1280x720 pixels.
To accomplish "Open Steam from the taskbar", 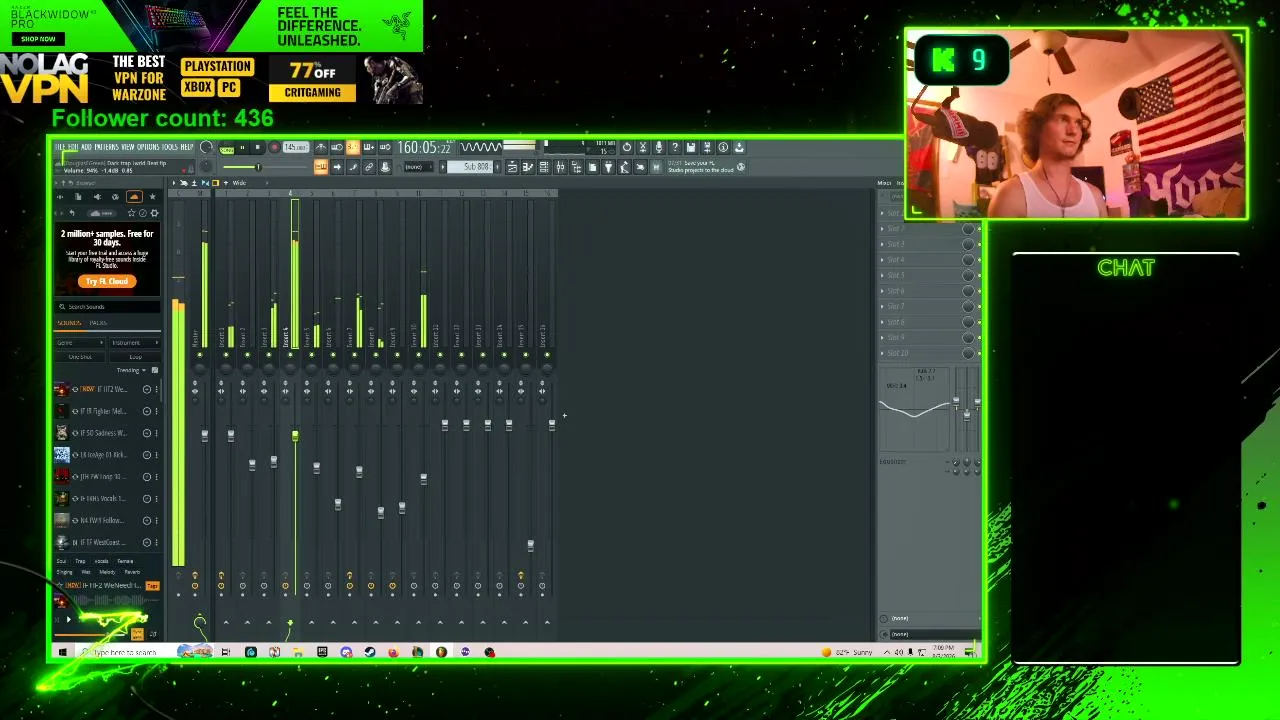I will tap(370, 652).
